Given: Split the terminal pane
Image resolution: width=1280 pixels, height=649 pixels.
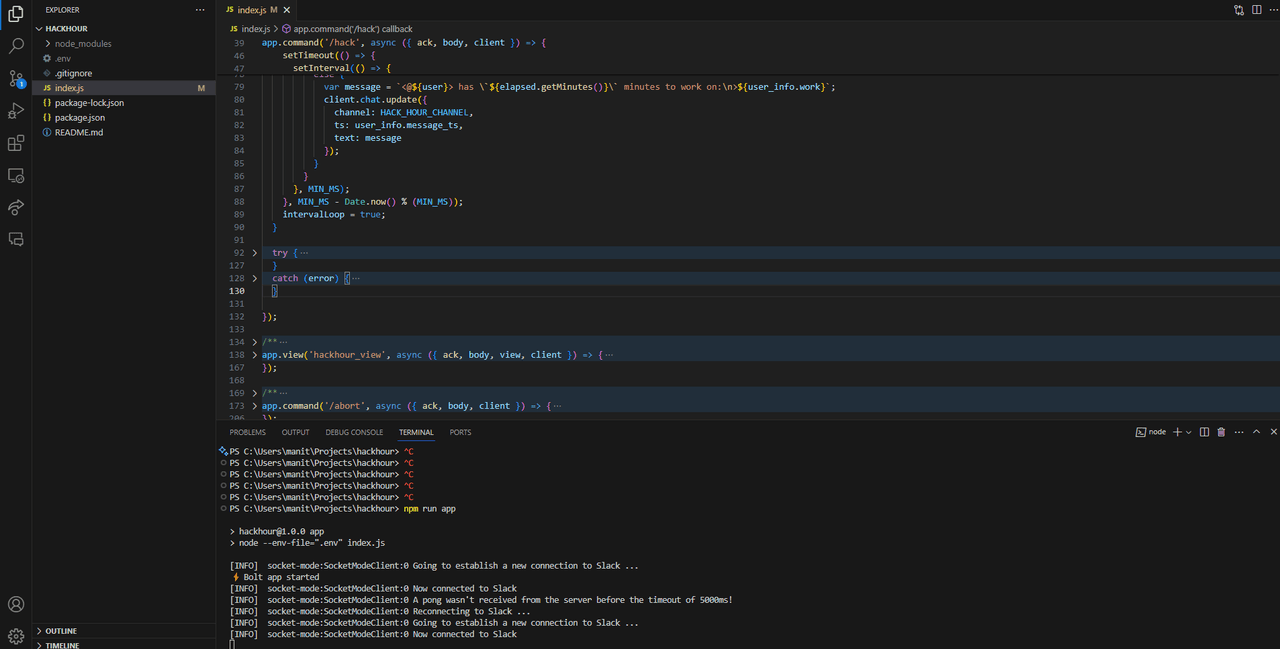Looking at the screenshot, I should 1204,432.
